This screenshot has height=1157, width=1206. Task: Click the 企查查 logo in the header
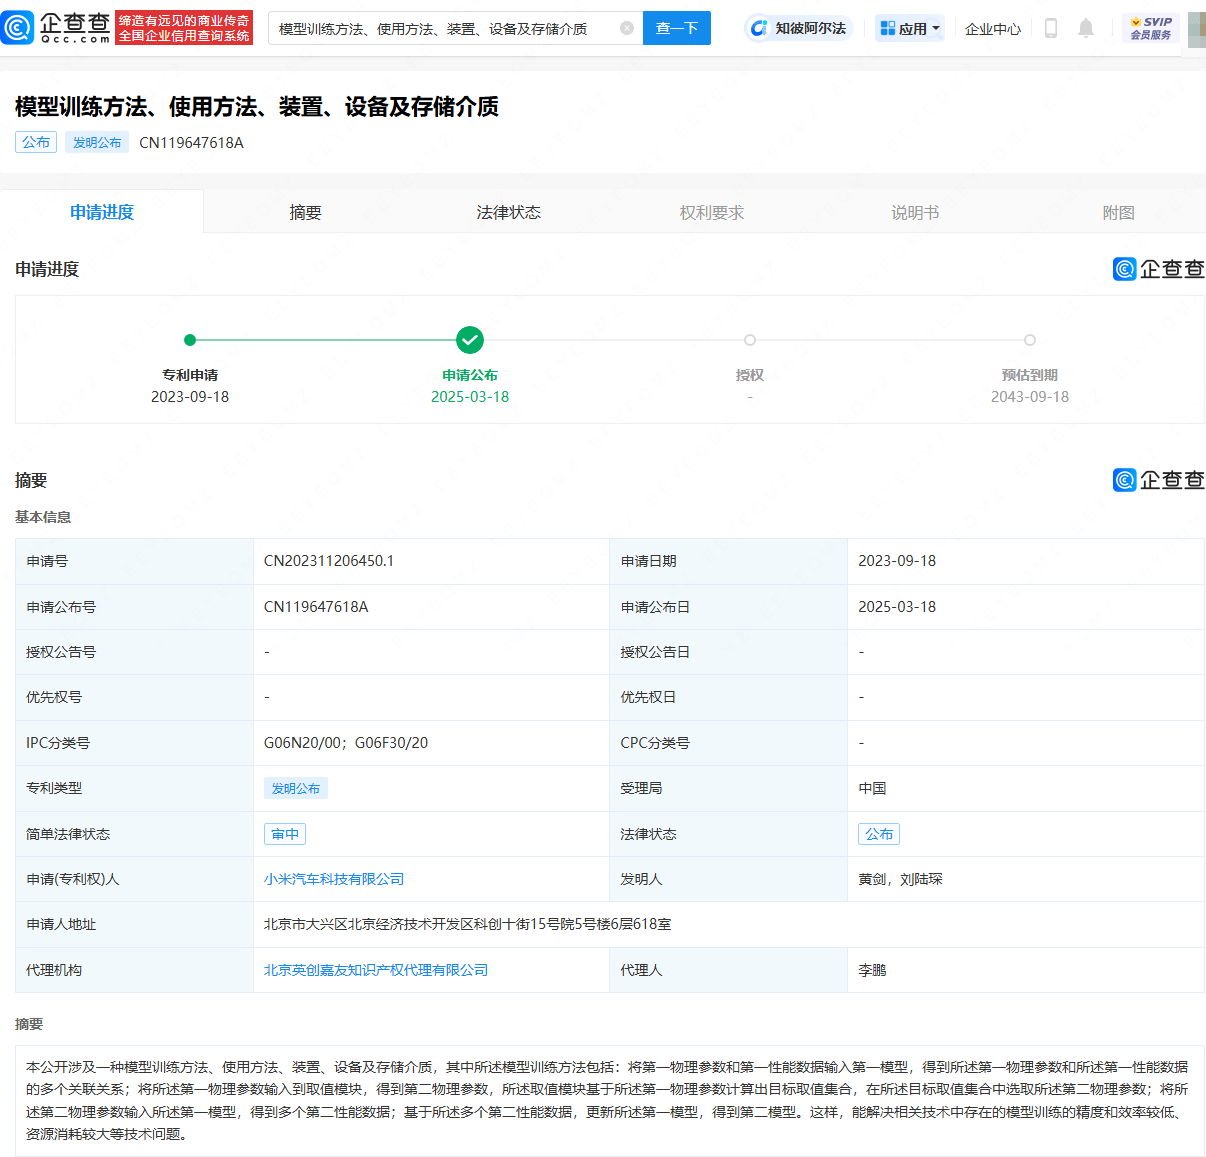(56, 28)
